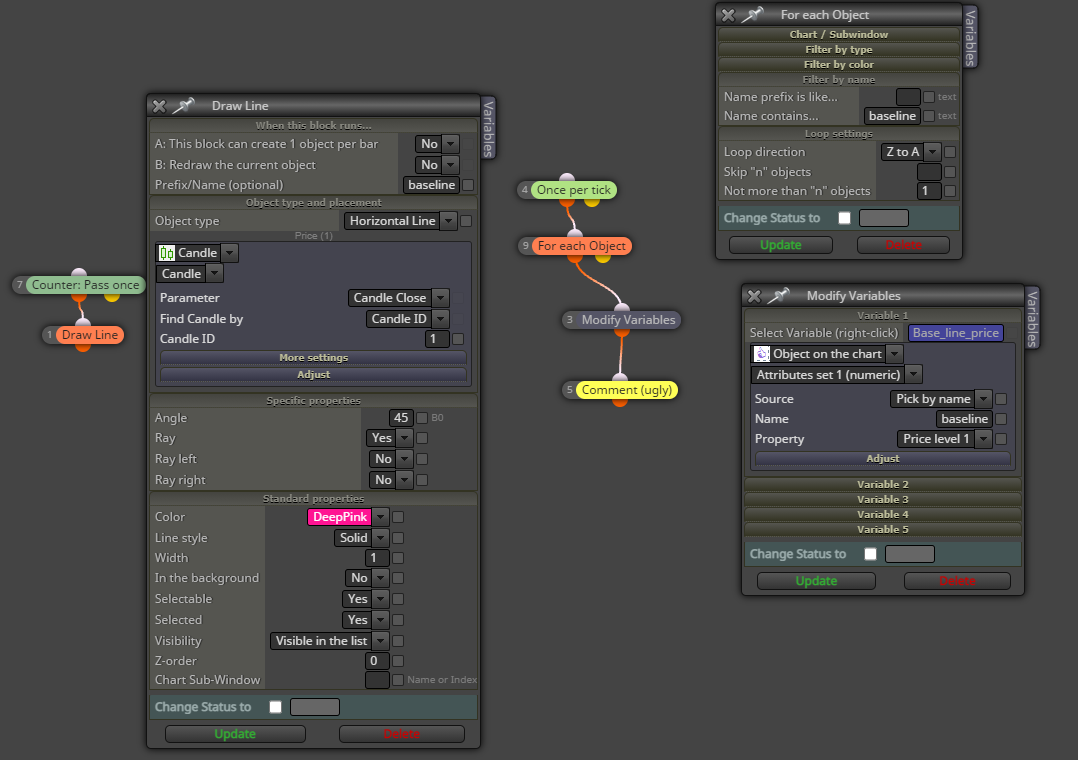1078x760 pixels.
Task: Click the input connector atop Once per tick node
Action: 567,177
